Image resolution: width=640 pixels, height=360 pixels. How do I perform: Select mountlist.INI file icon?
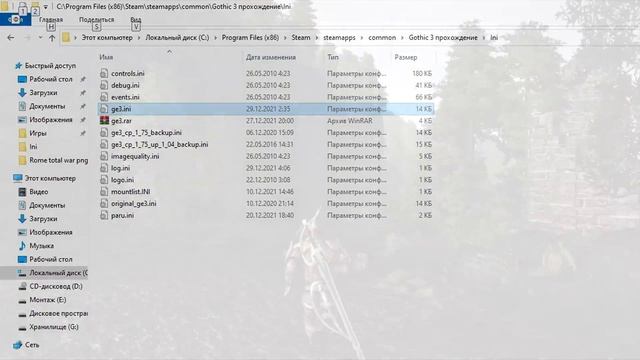pos(104,192)
